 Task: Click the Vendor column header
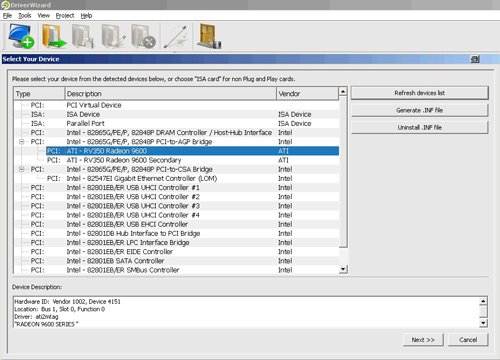307,94
